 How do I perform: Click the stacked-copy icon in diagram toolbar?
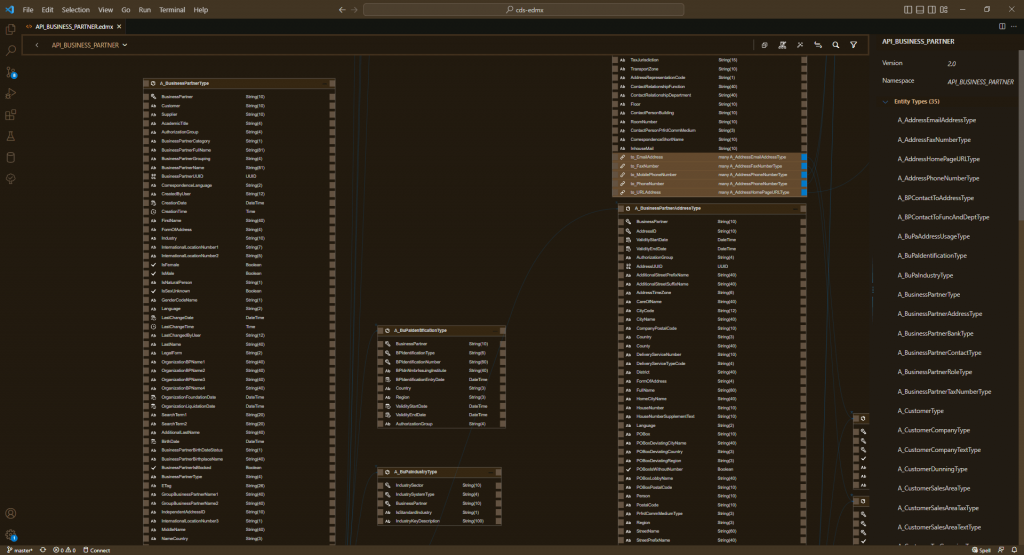[x=764, y=45]
